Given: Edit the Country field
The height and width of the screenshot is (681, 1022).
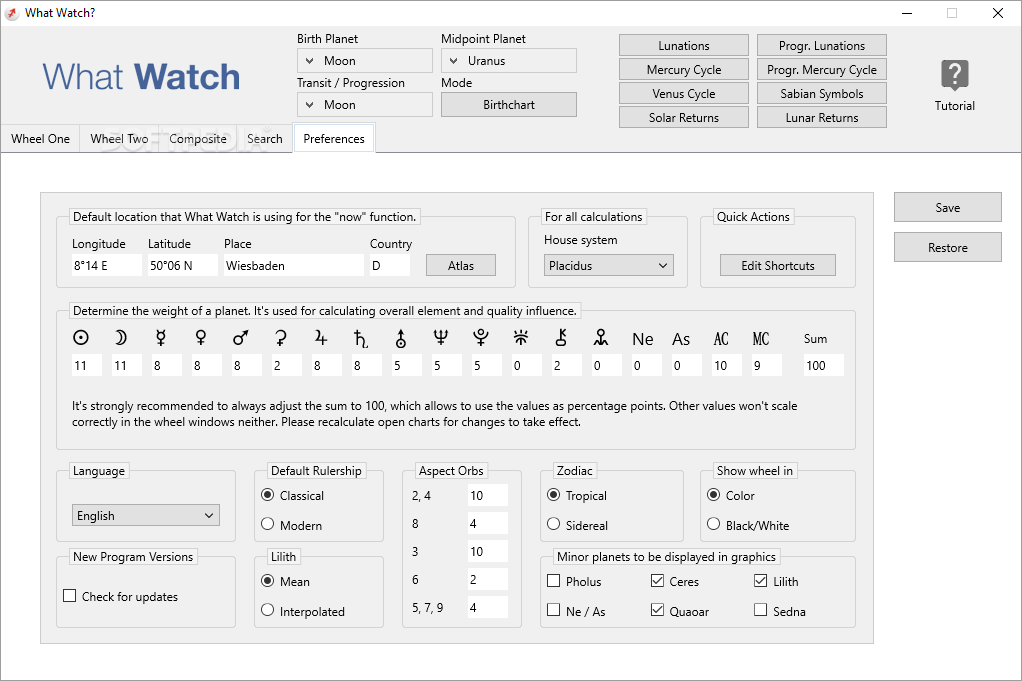Looking at the screenshot, I should (x=390, y=265).
